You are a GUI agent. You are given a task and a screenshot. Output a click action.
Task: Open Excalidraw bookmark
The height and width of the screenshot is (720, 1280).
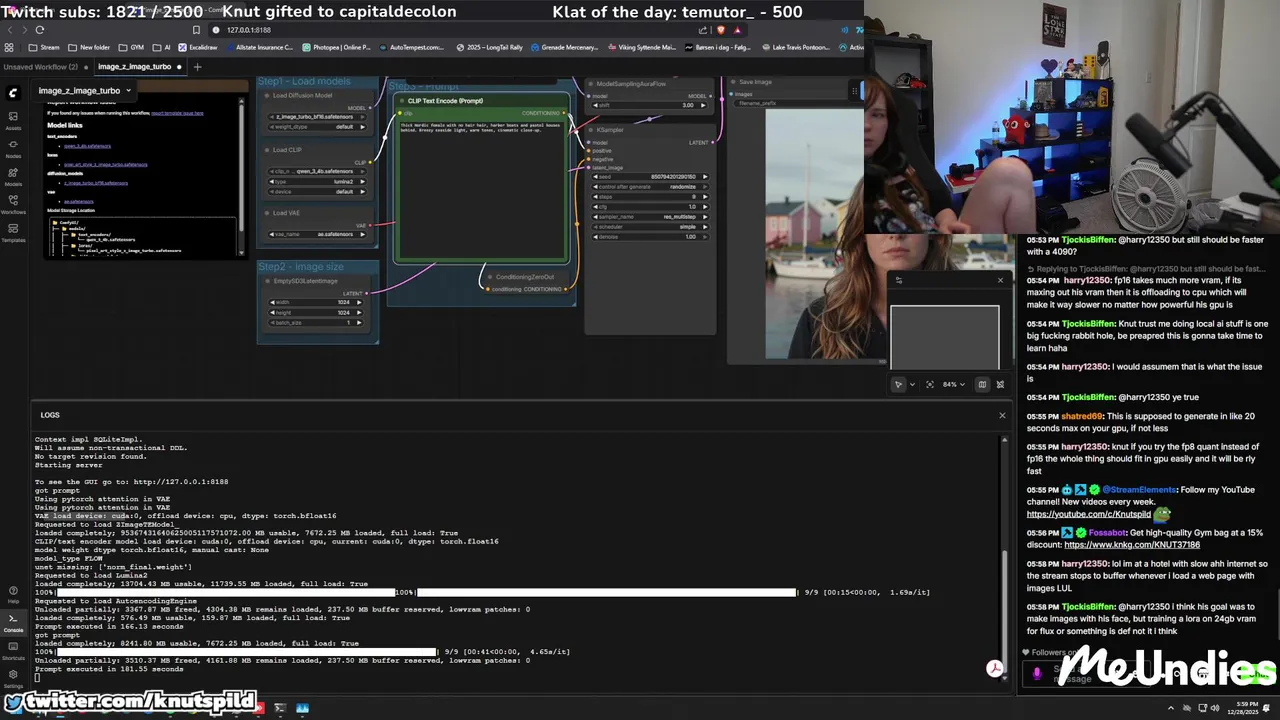click(198, 47)
